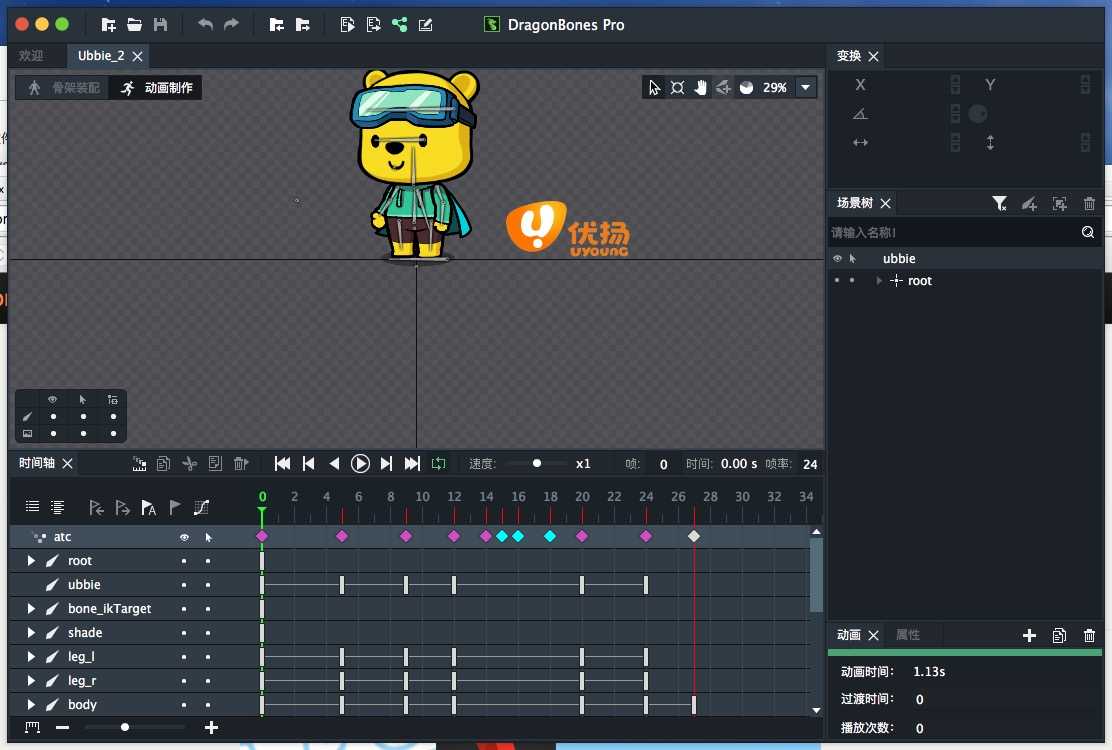Delete keyframe with timeline trash icon

(x=241, y=464)
